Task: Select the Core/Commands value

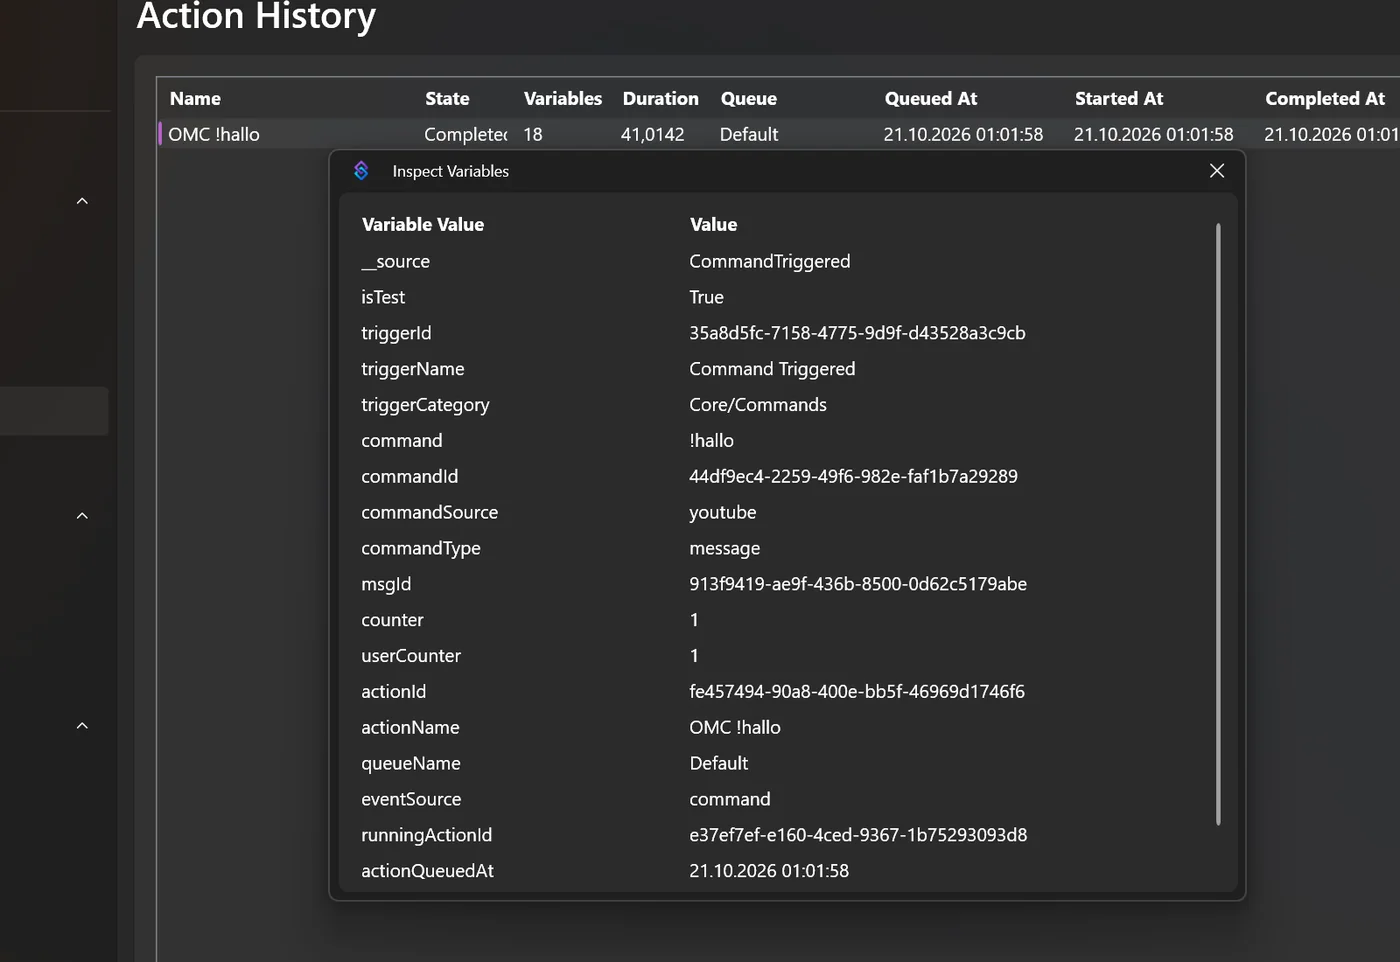Action: tap(758, 405)
